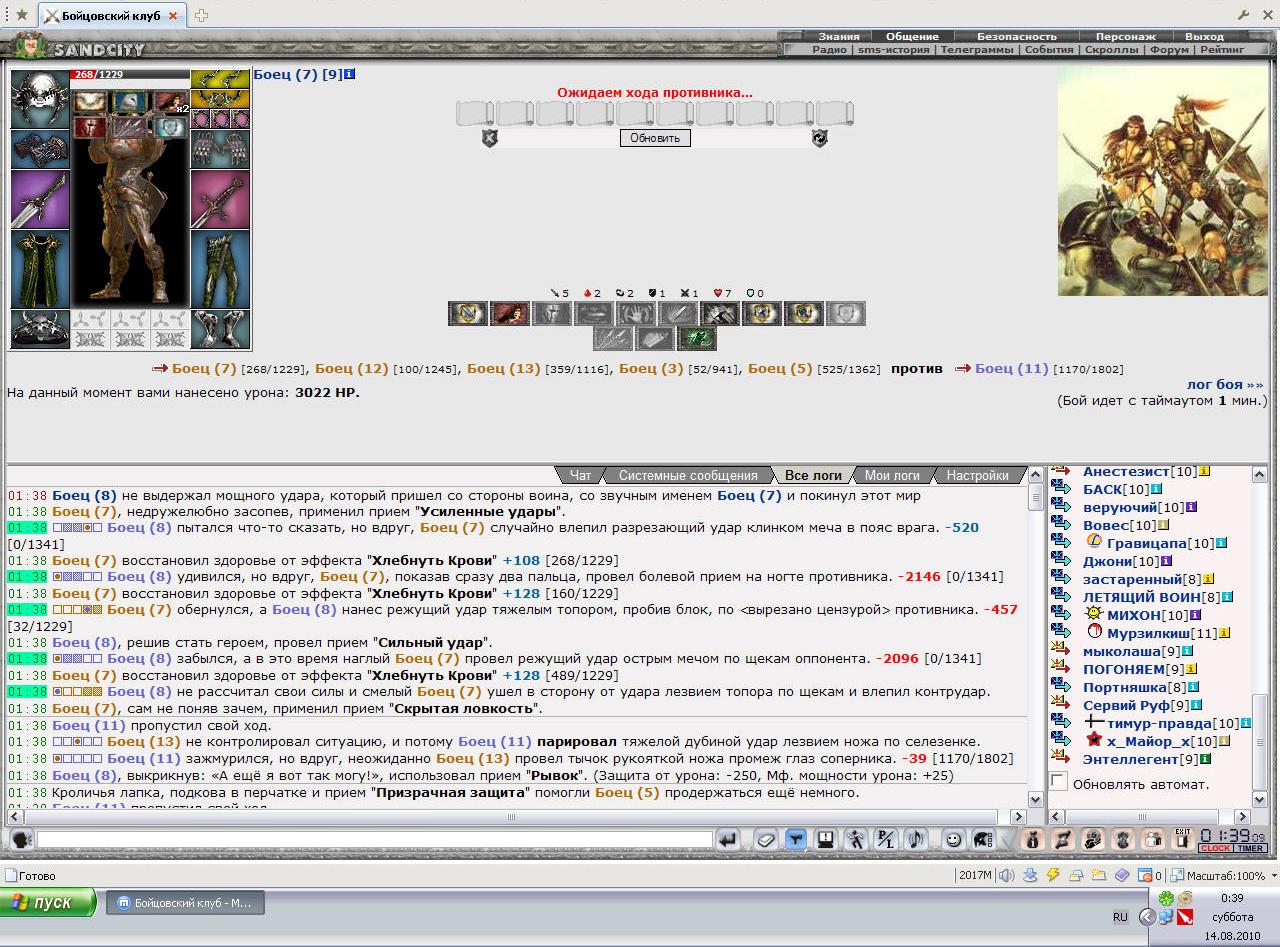Screen dimensions: 1280x947
Task: Open the Общение menu
Action: point(912,36)
